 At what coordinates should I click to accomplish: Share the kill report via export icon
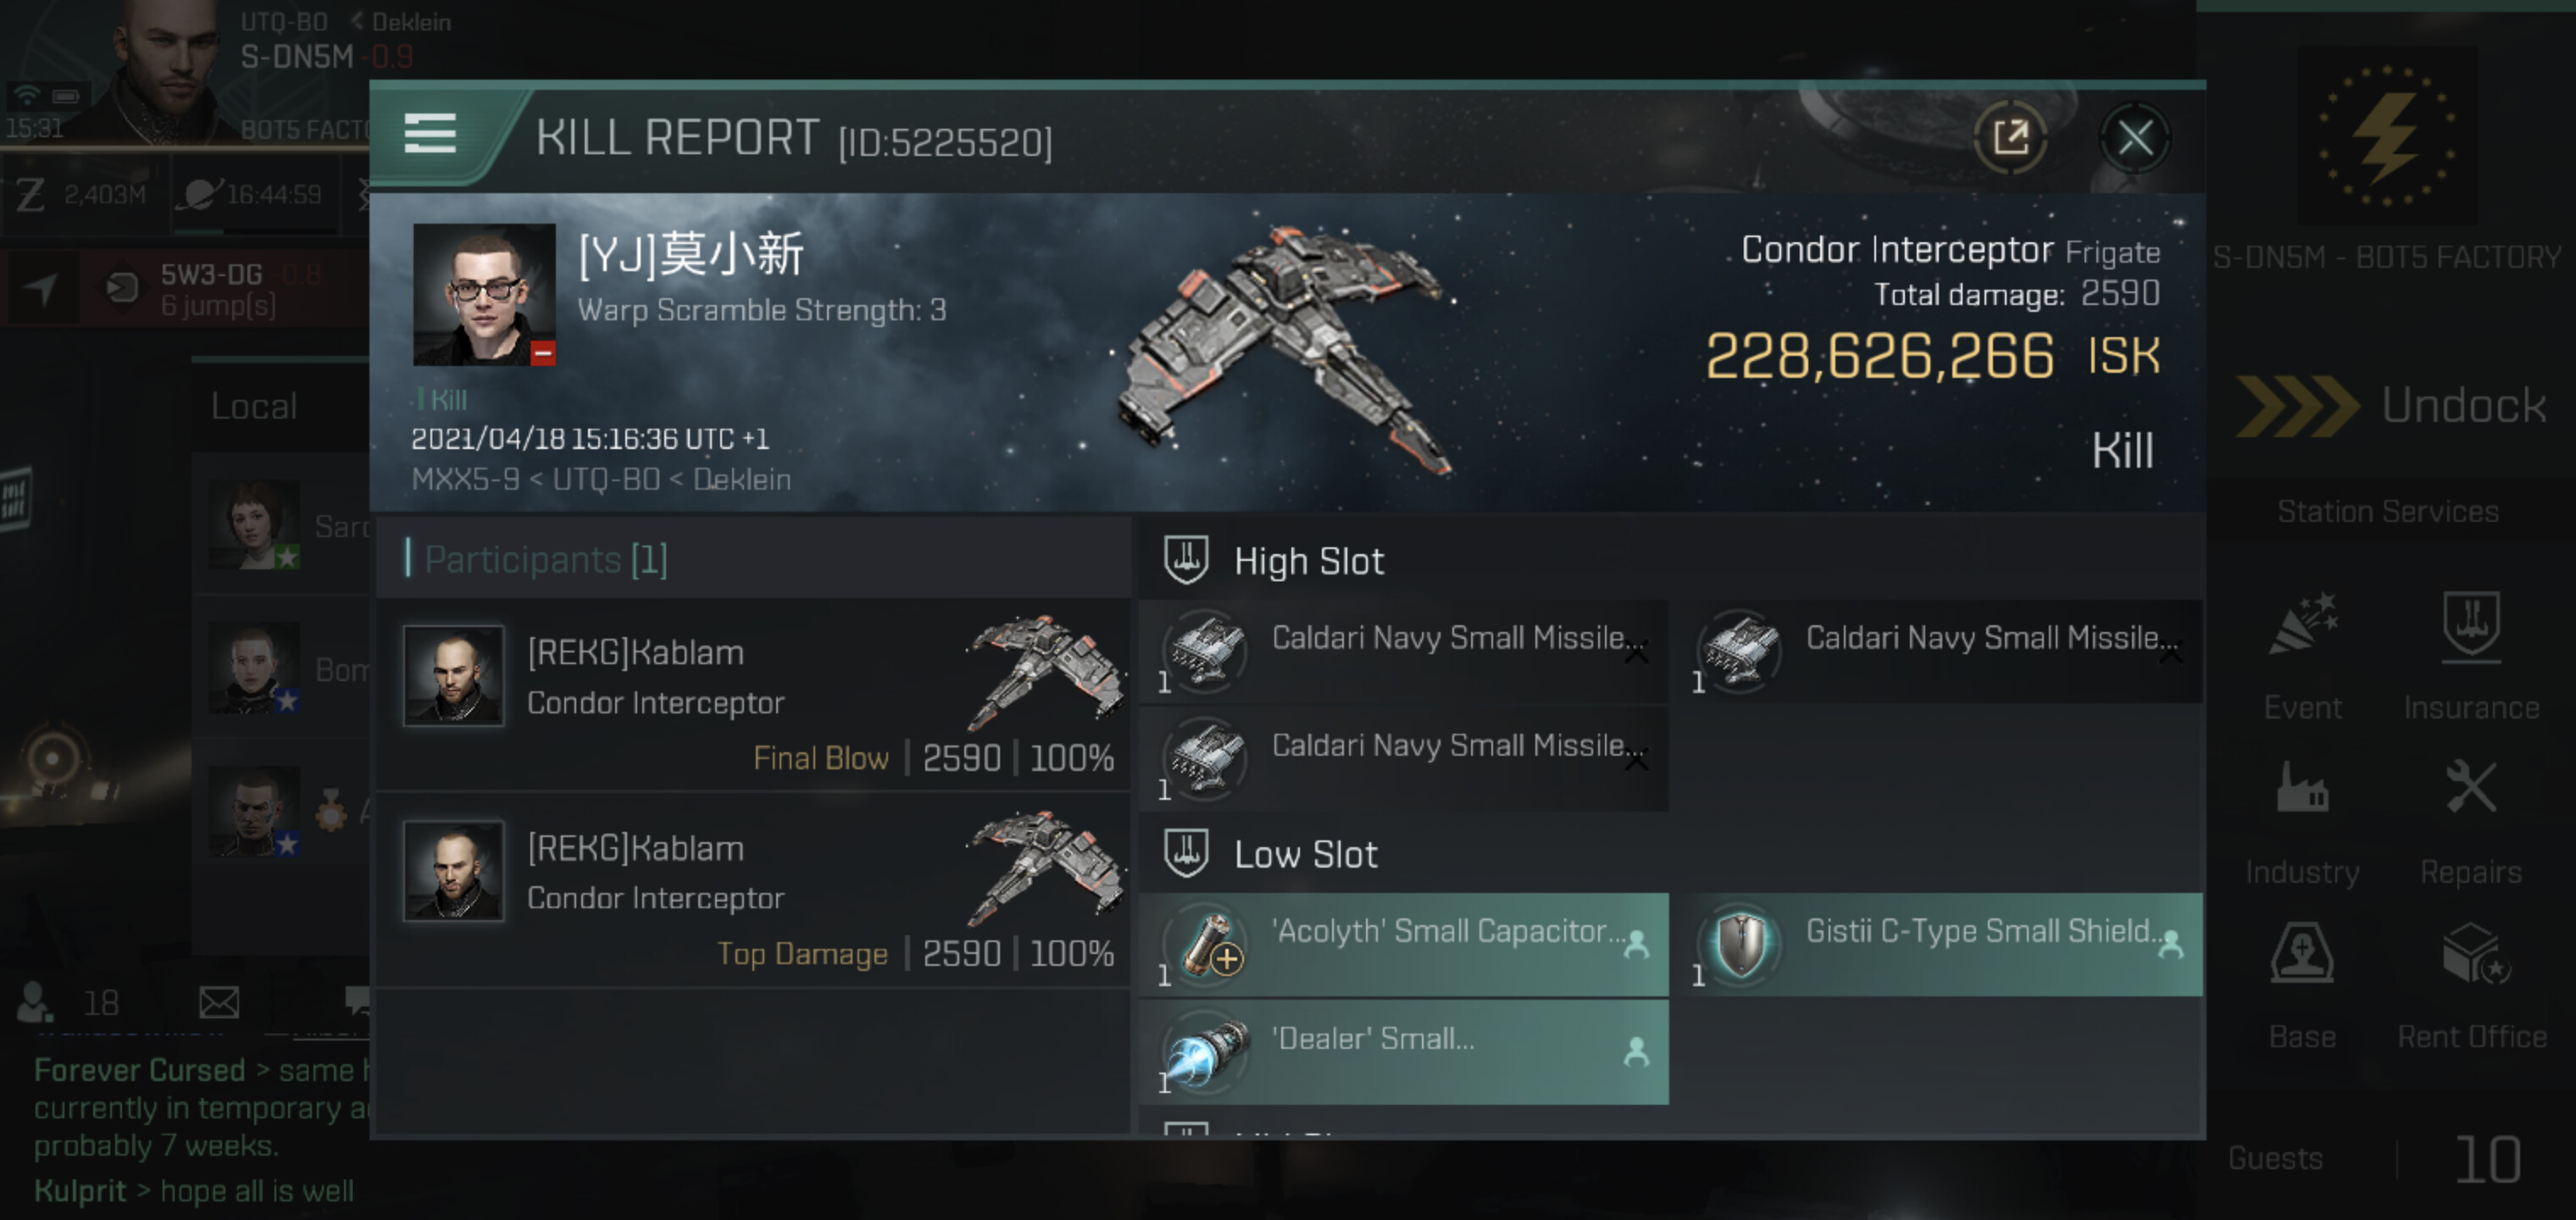pos(2010,138)
